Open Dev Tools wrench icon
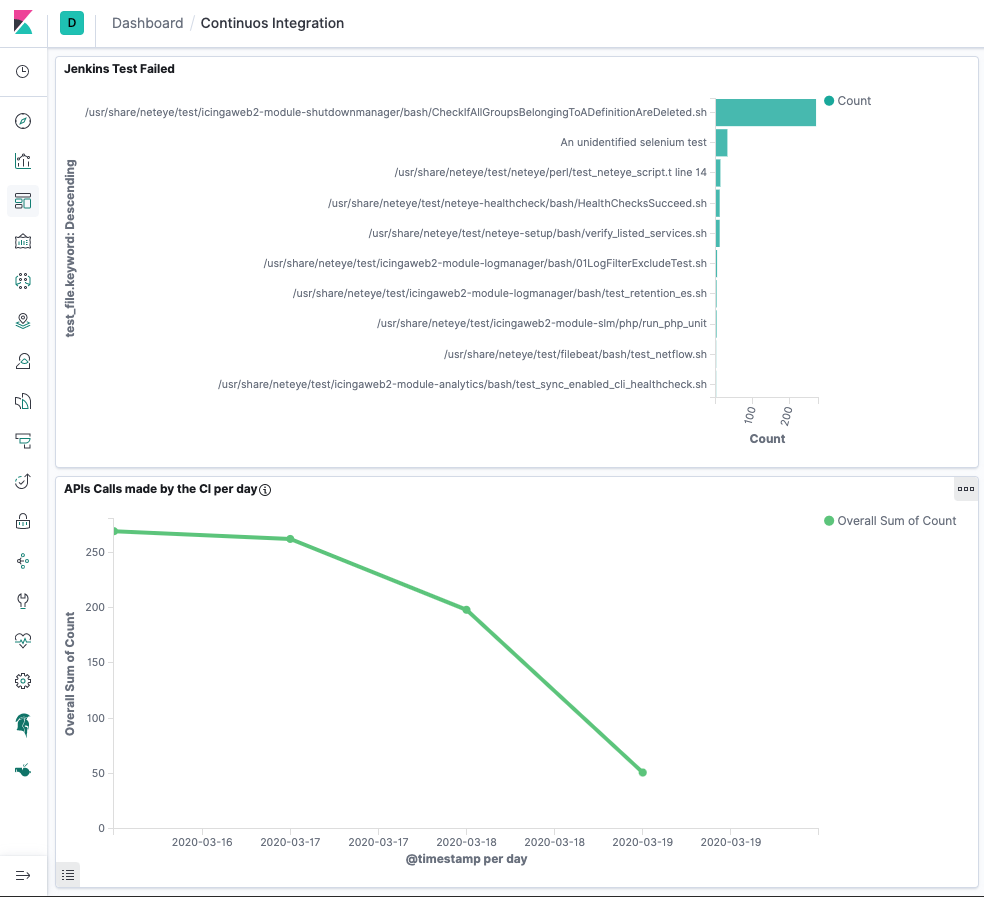This screenshot has height=897, width=984. pos(23,601)
